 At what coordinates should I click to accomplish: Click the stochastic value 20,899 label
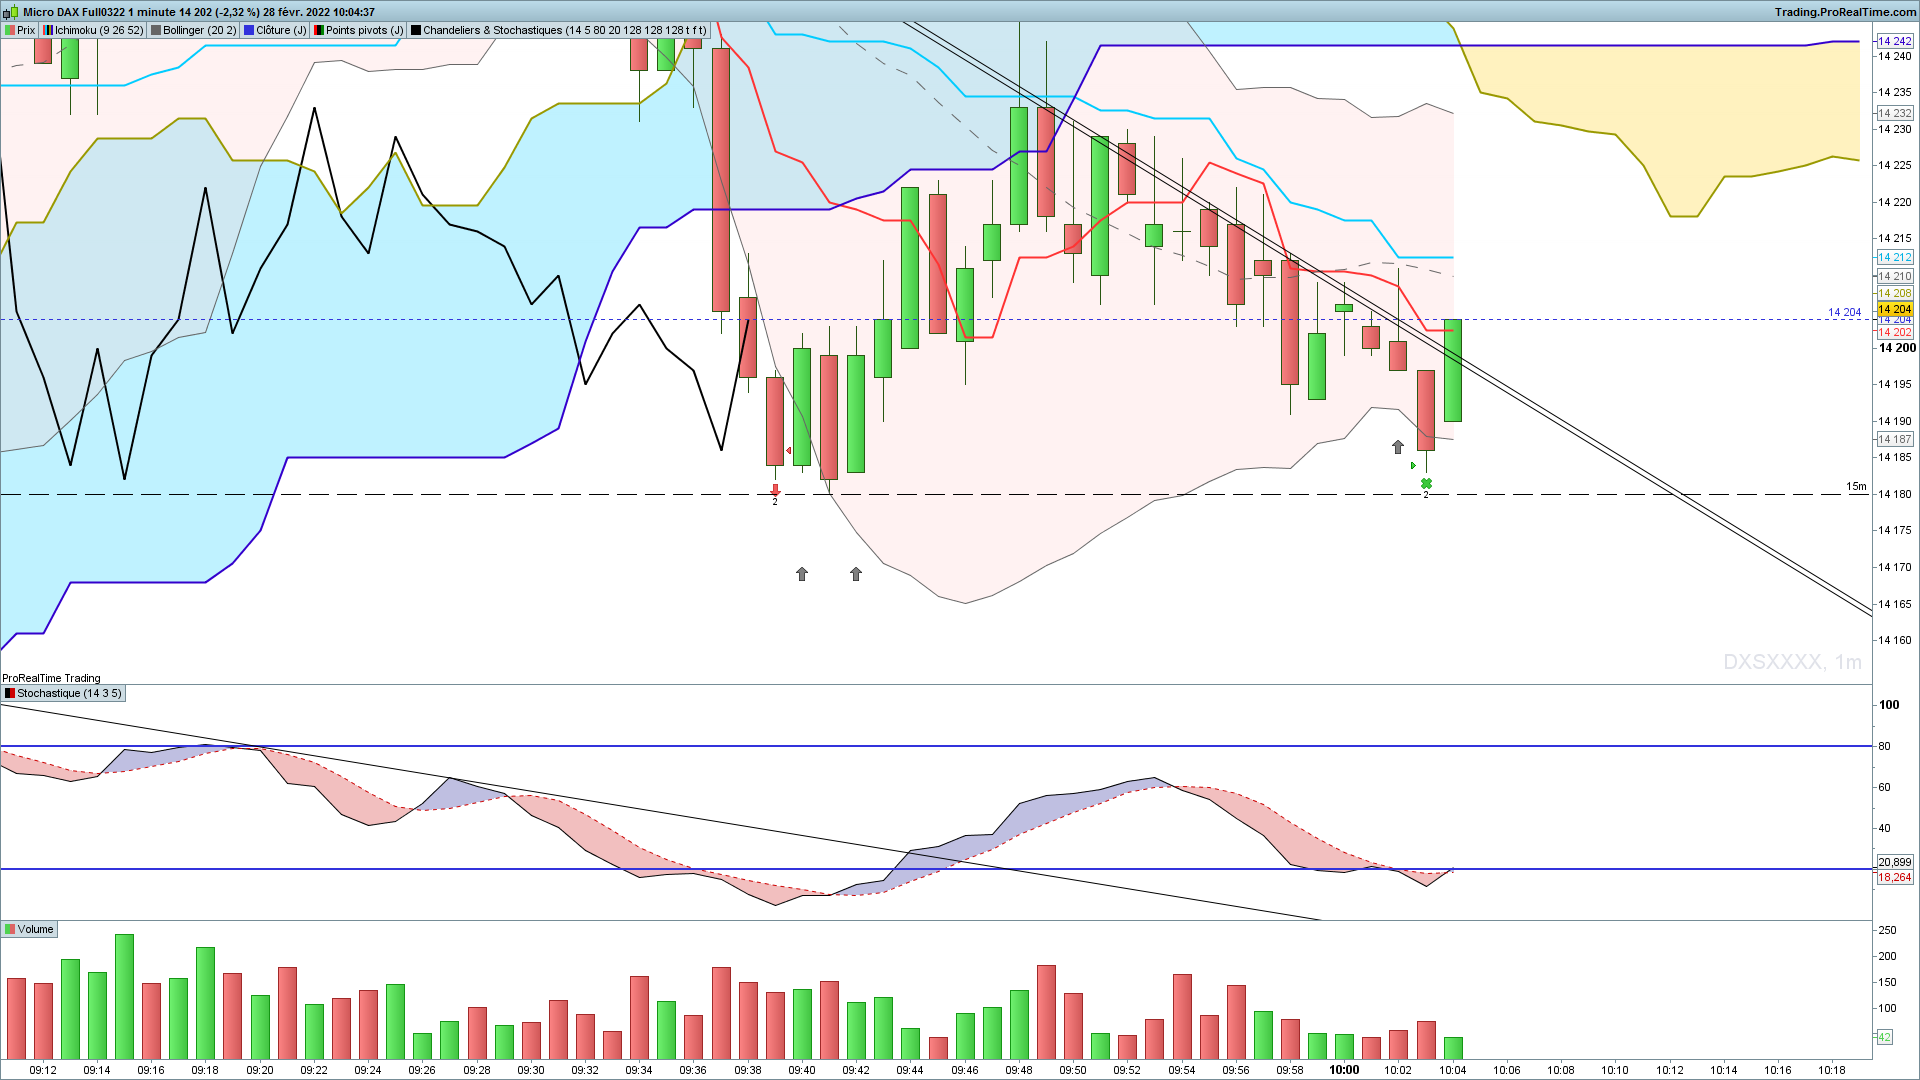click(1895, 862)
